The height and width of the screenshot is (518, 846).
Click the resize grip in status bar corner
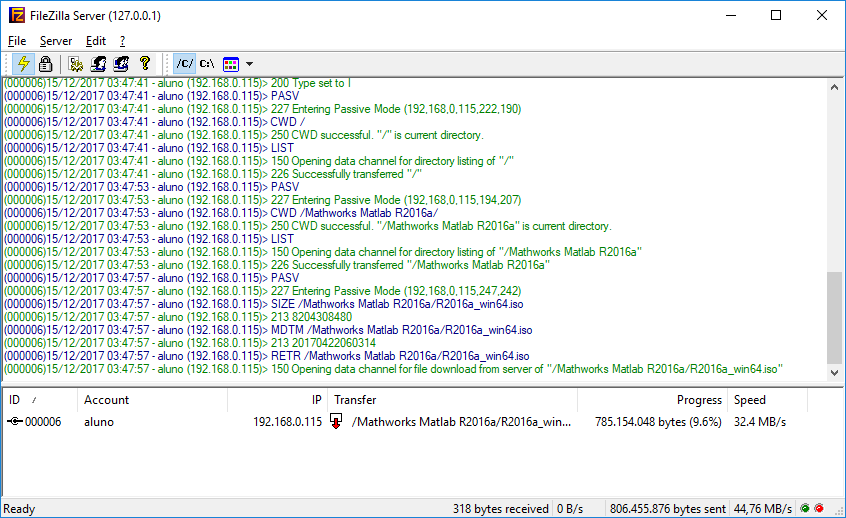(838, 510)
